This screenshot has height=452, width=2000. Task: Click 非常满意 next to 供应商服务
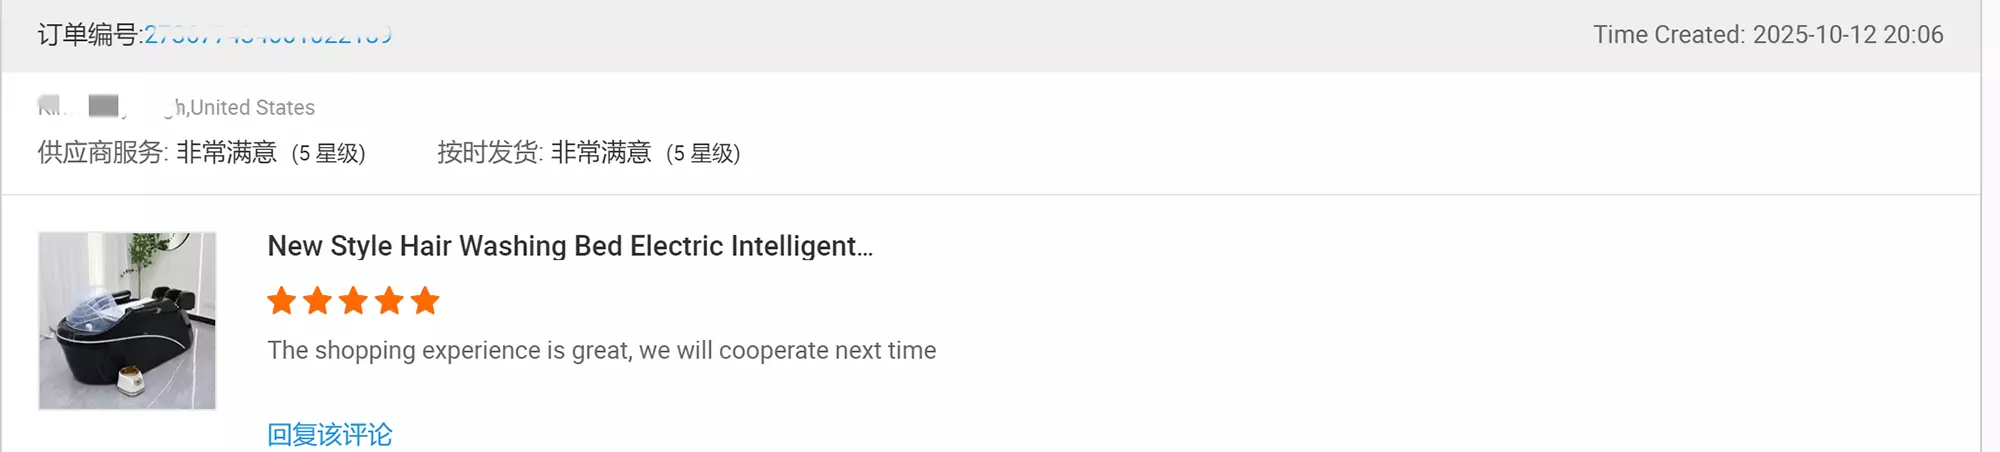tap(226, 153)
